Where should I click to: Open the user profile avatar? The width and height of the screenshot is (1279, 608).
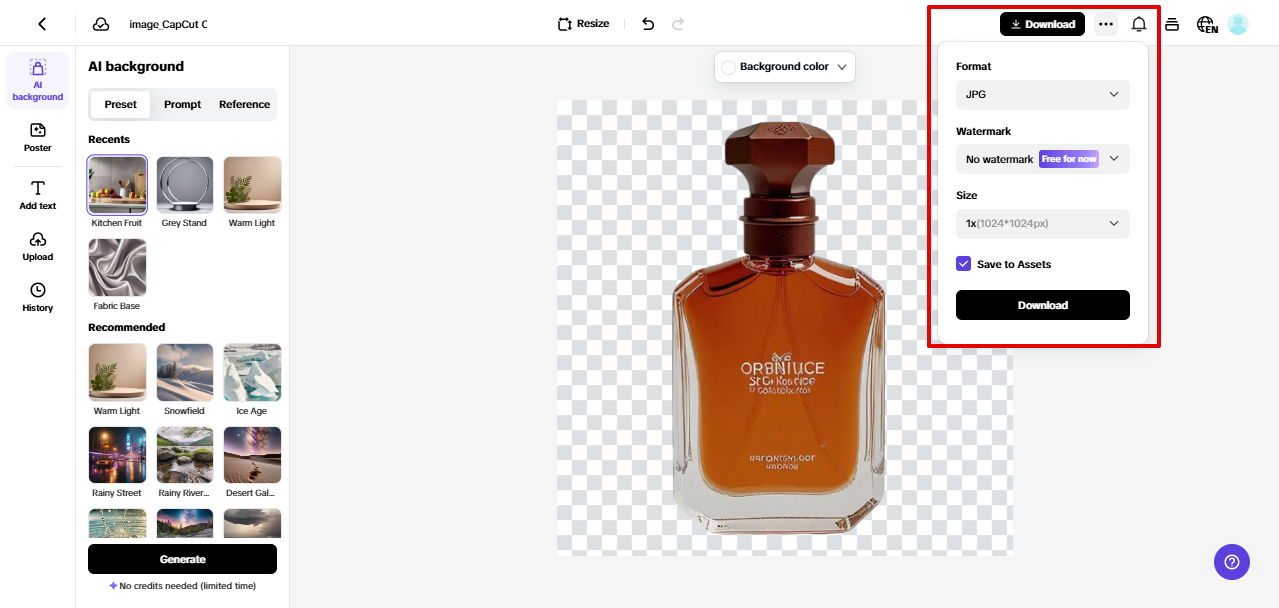pyautogui.click(x=1238, y=24)
